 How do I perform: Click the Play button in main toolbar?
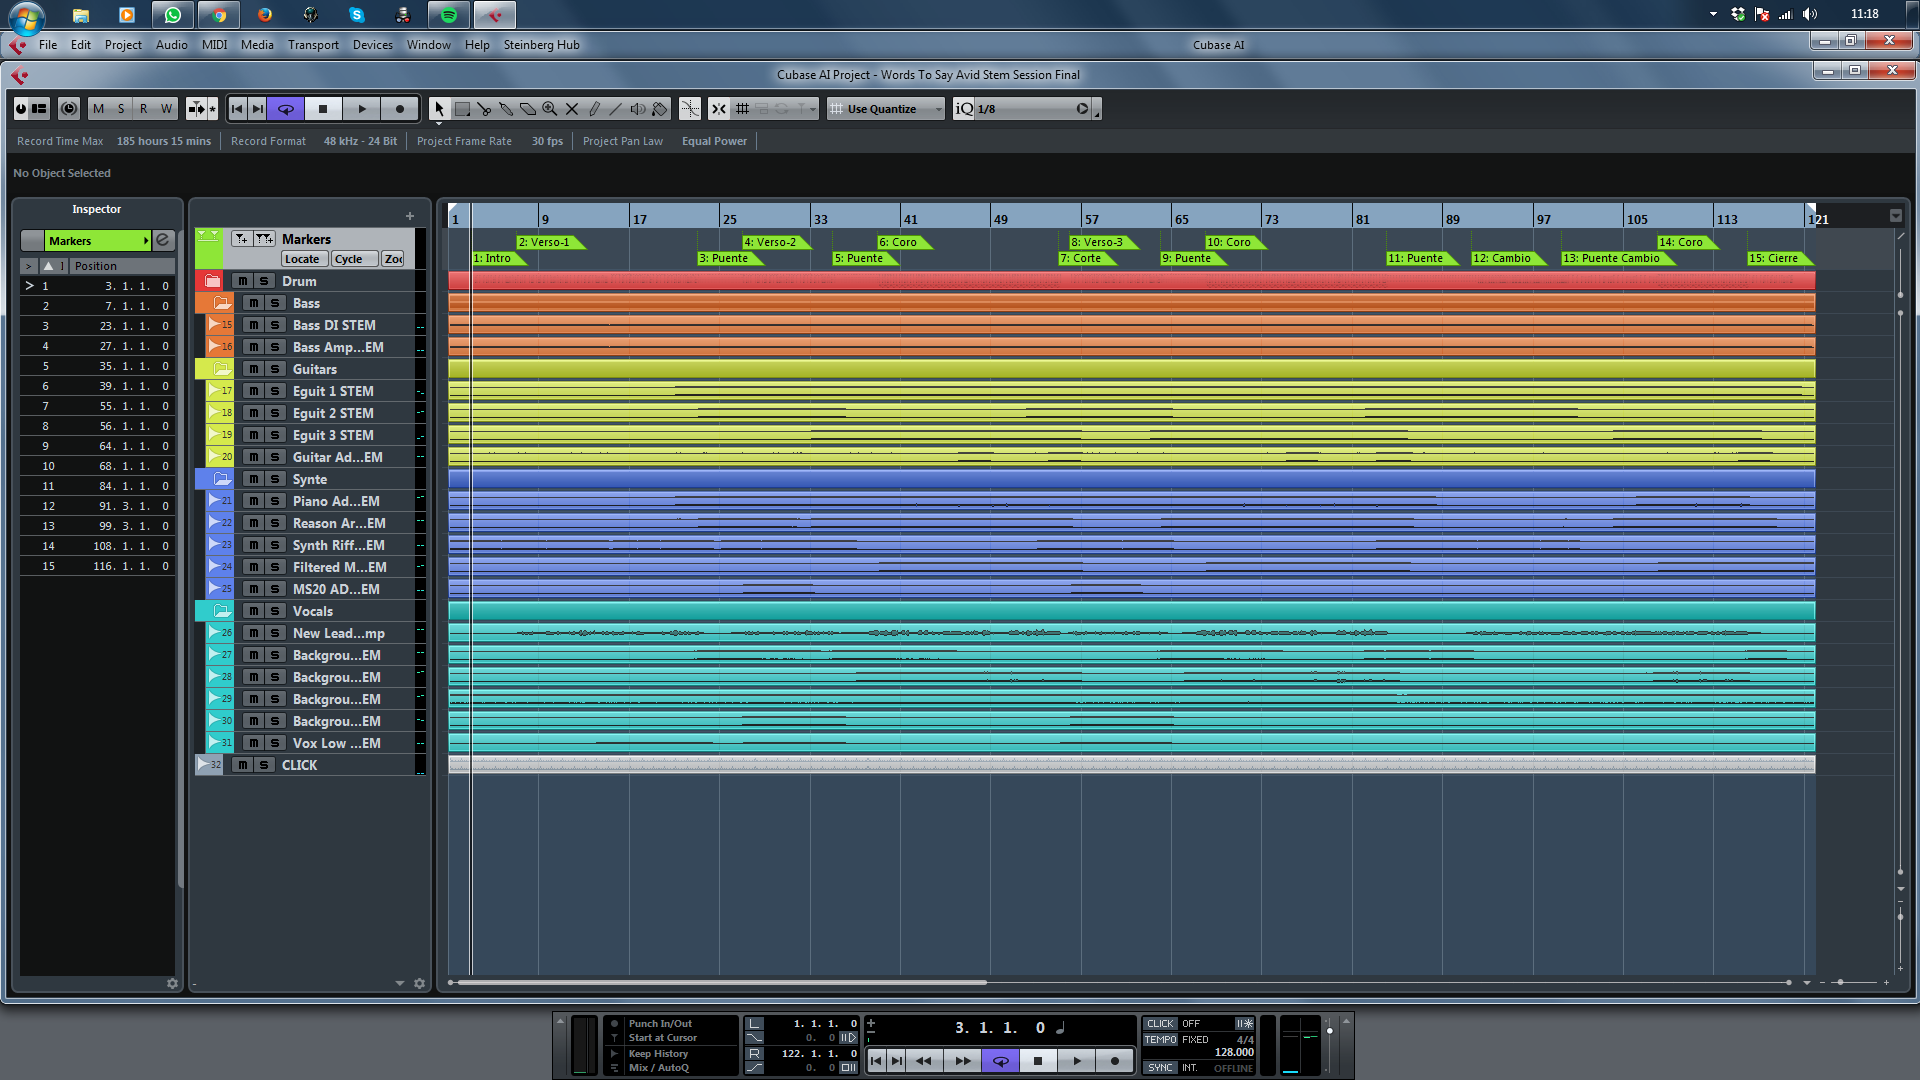pos(362,109)
